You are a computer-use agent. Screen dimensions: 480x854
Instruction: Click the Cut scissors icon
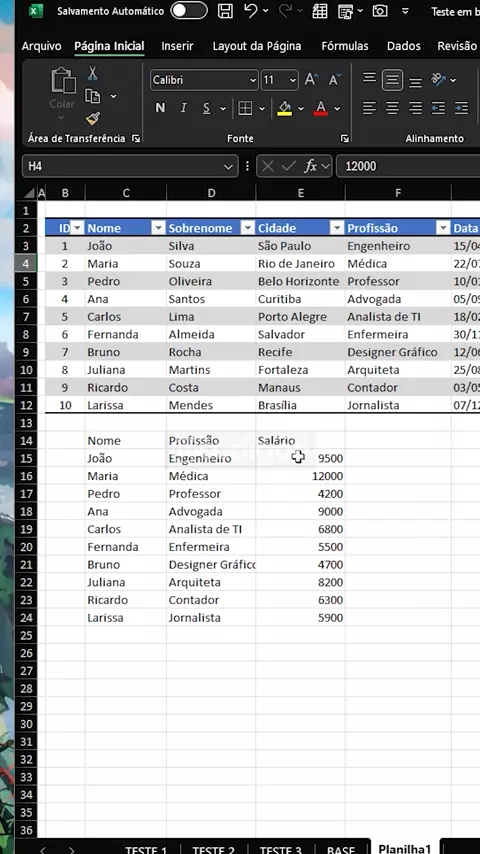tap(93, 73)
